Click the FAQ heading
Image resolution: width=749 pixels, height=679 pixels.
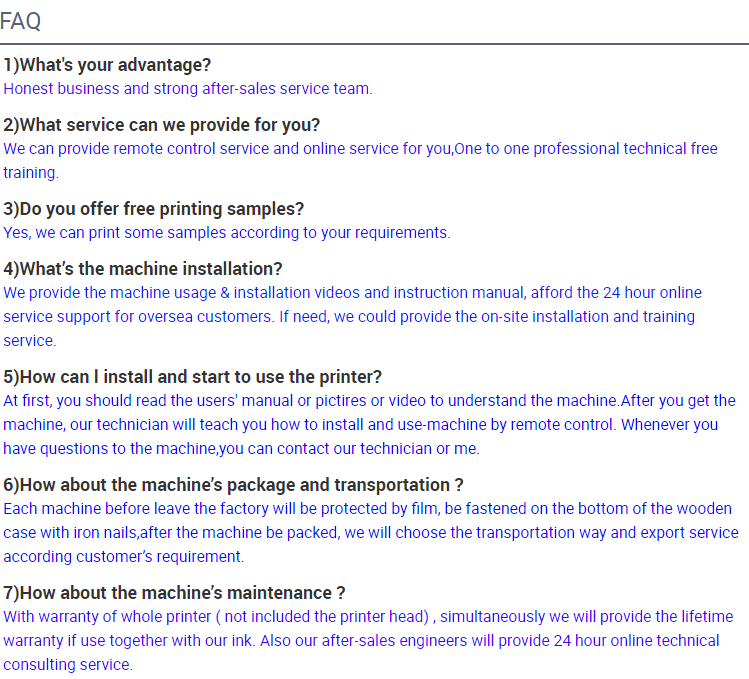[x=21, y=21]
